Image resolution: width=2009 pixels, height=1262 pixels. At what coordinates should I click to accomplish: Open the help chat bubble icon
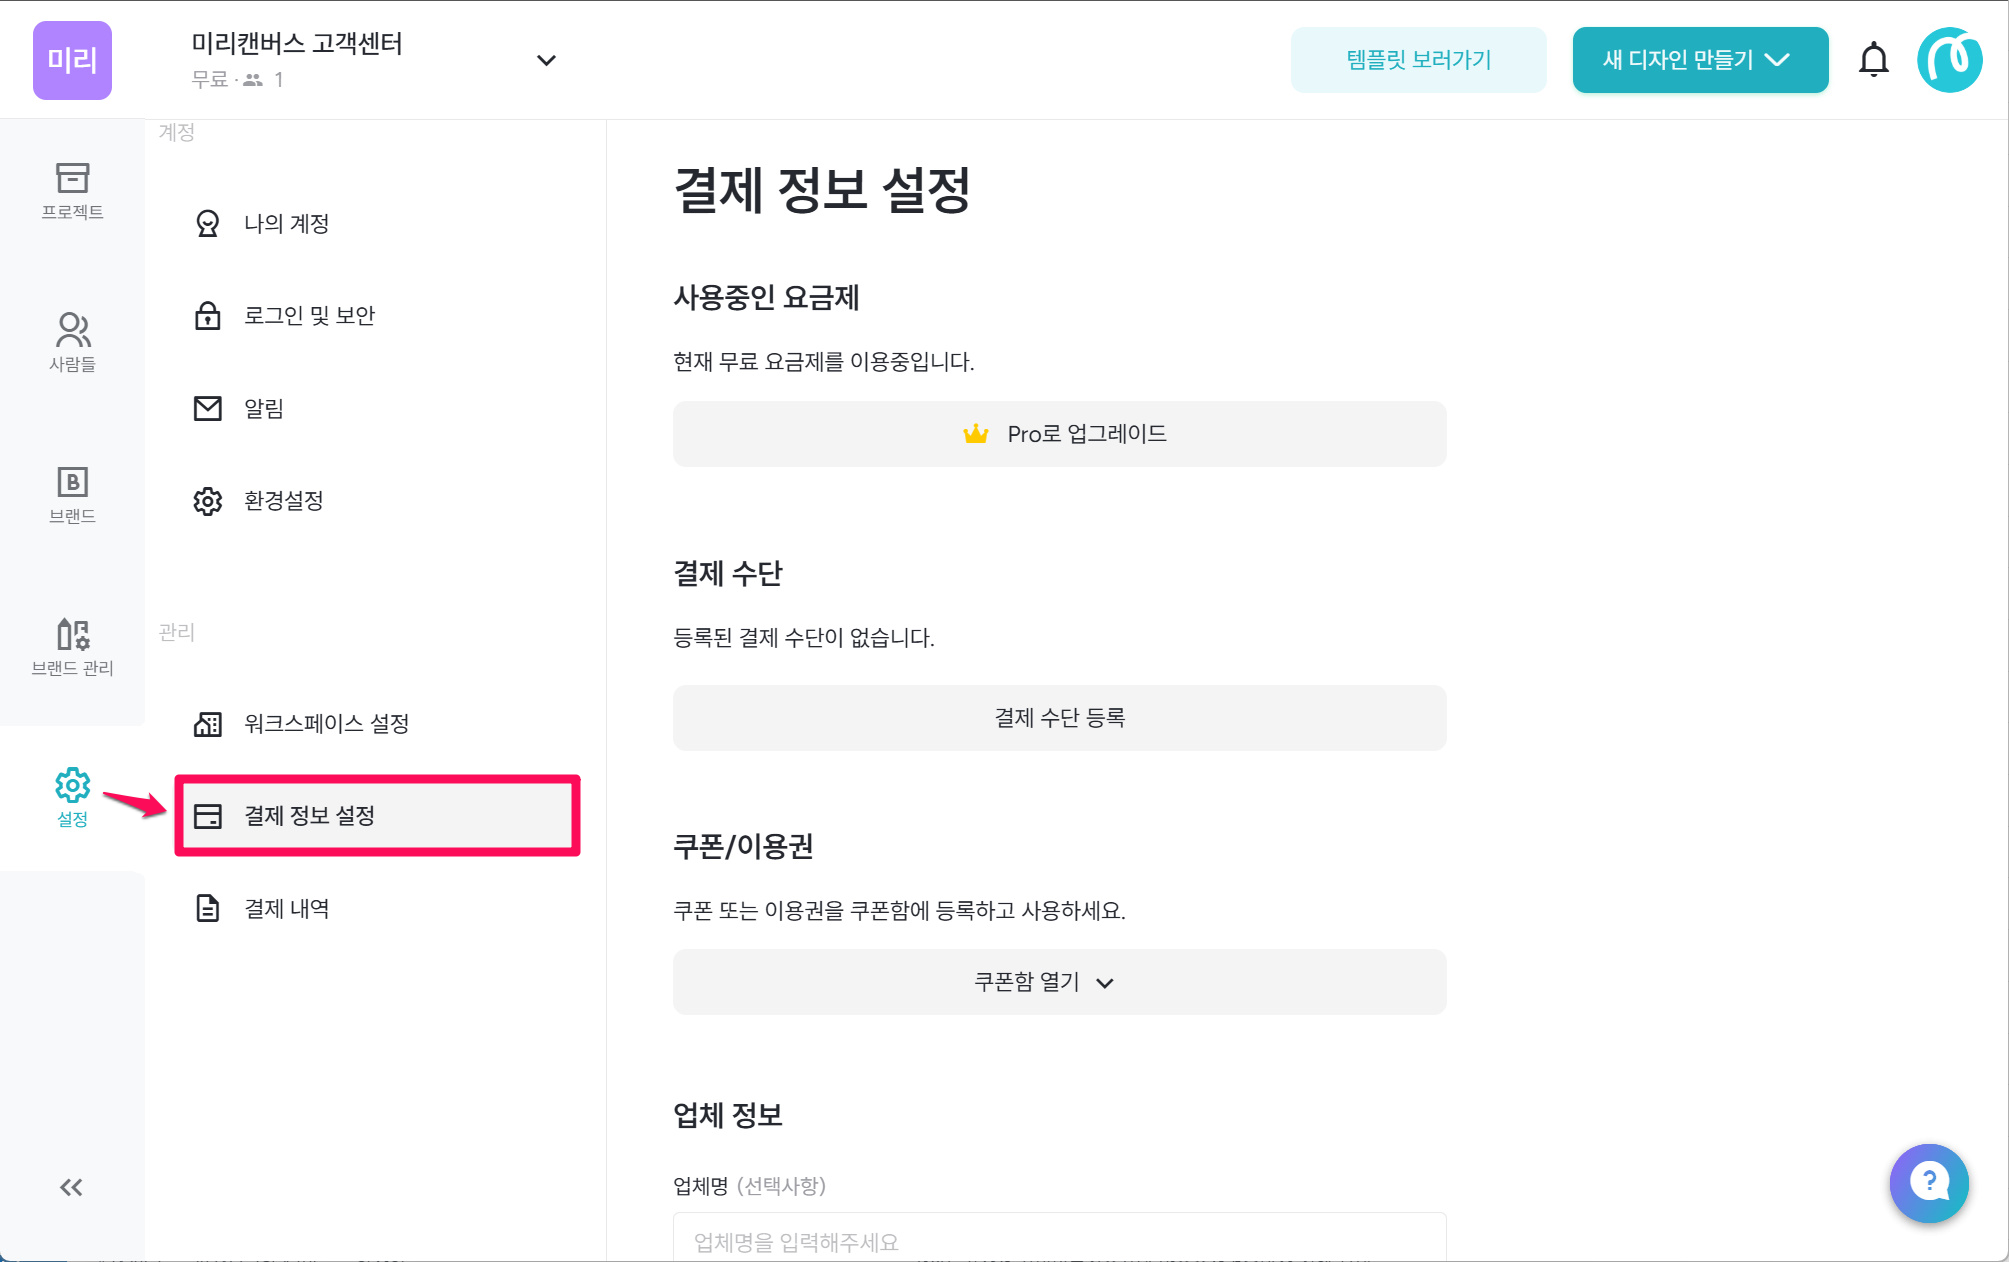[1929, 1183]
